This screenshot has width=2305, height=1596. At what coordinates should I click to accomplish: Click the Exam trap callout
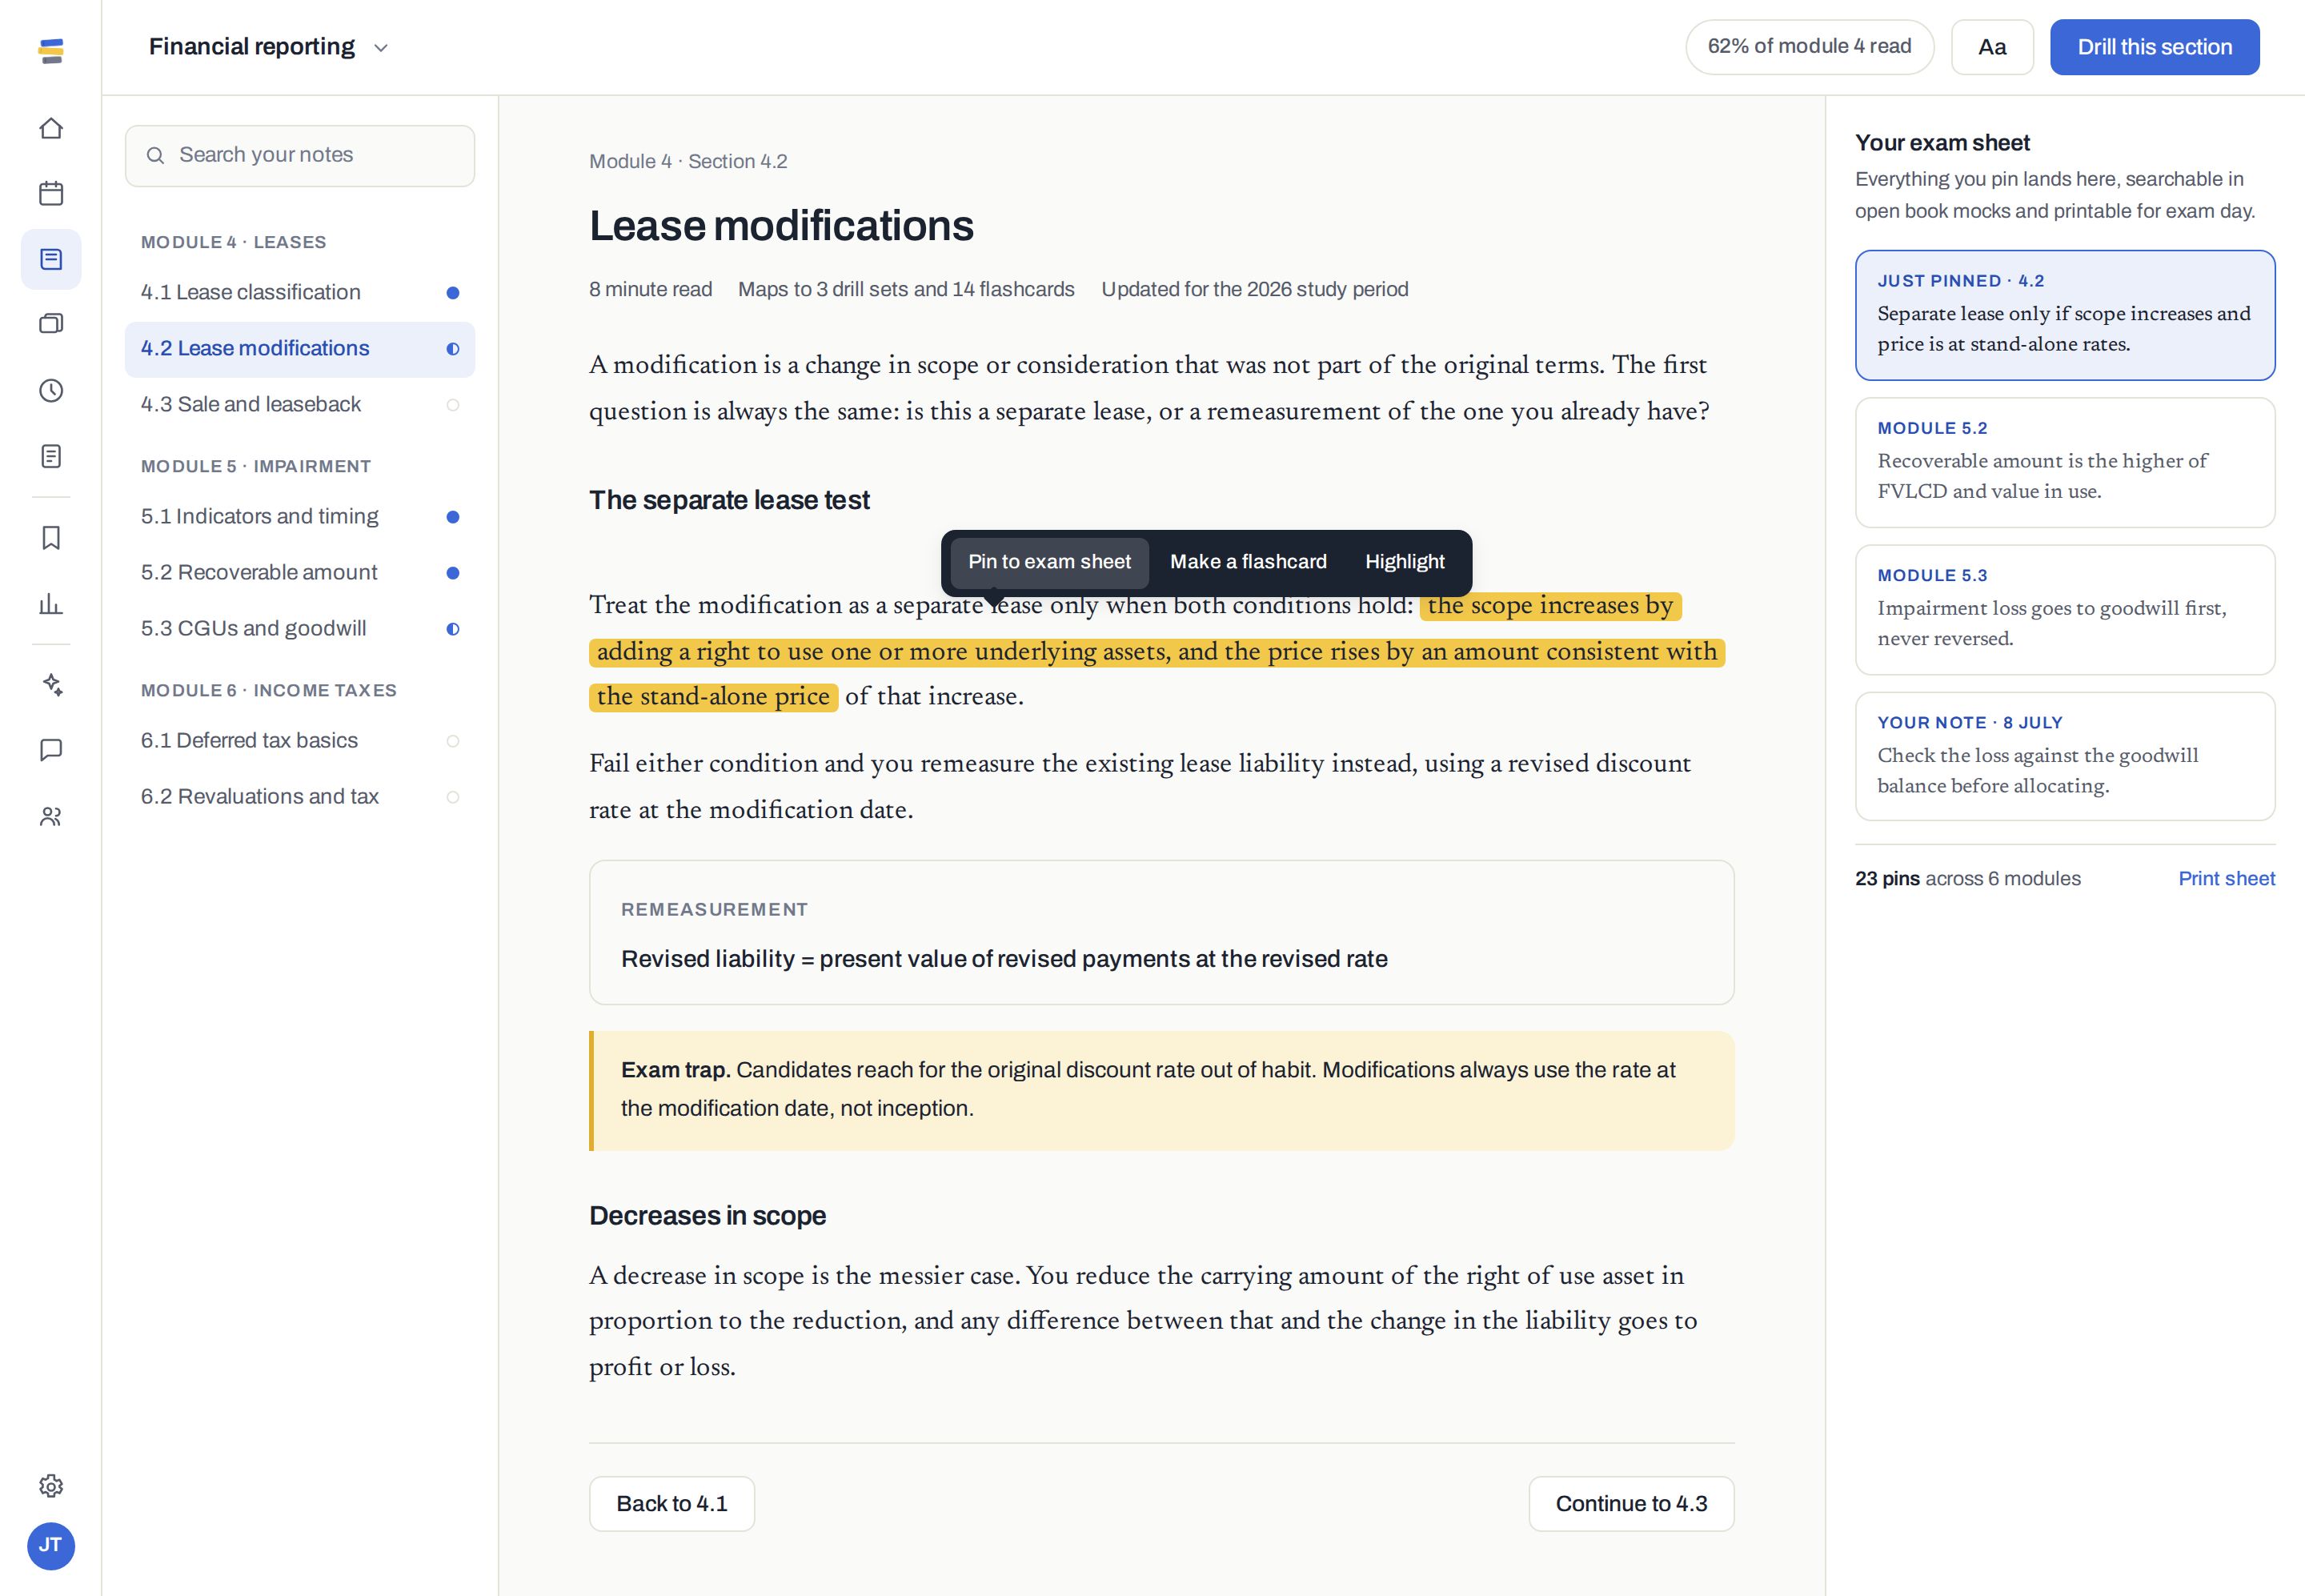pos(1161,1091)
